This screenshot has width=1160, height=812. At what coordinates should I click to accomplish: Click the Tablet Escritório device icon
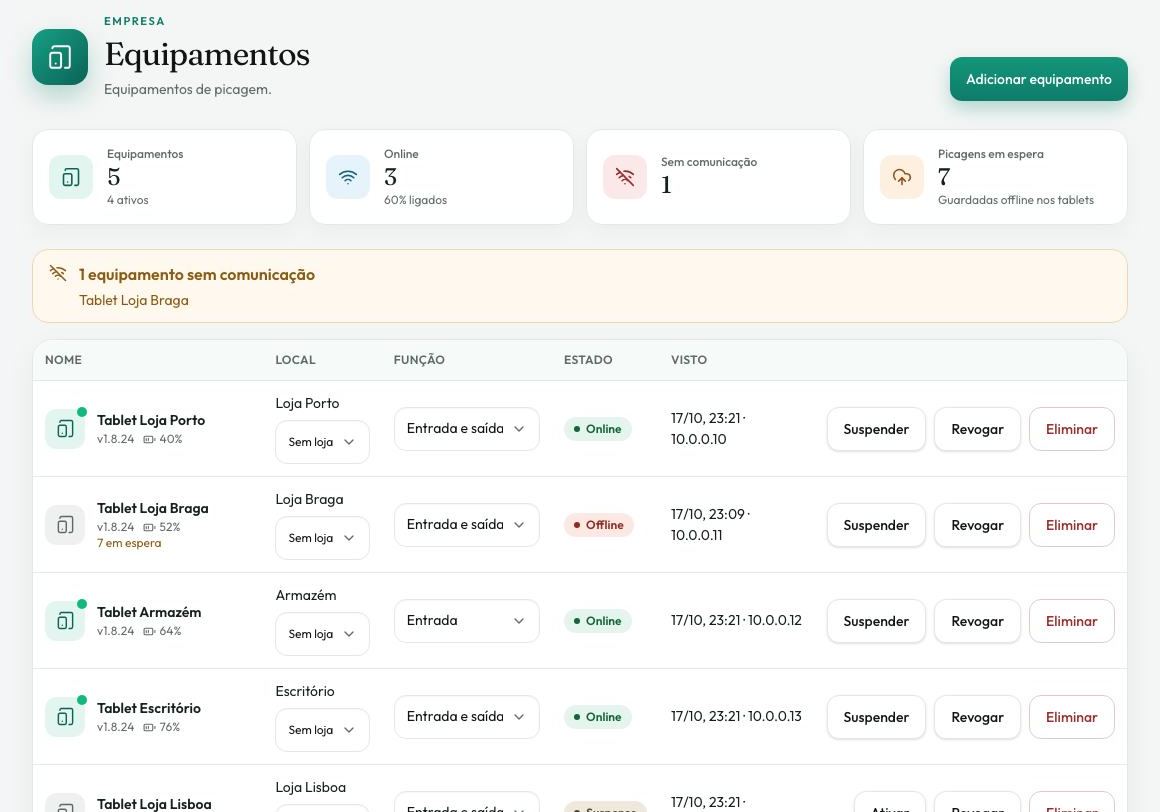pos(65,717)
